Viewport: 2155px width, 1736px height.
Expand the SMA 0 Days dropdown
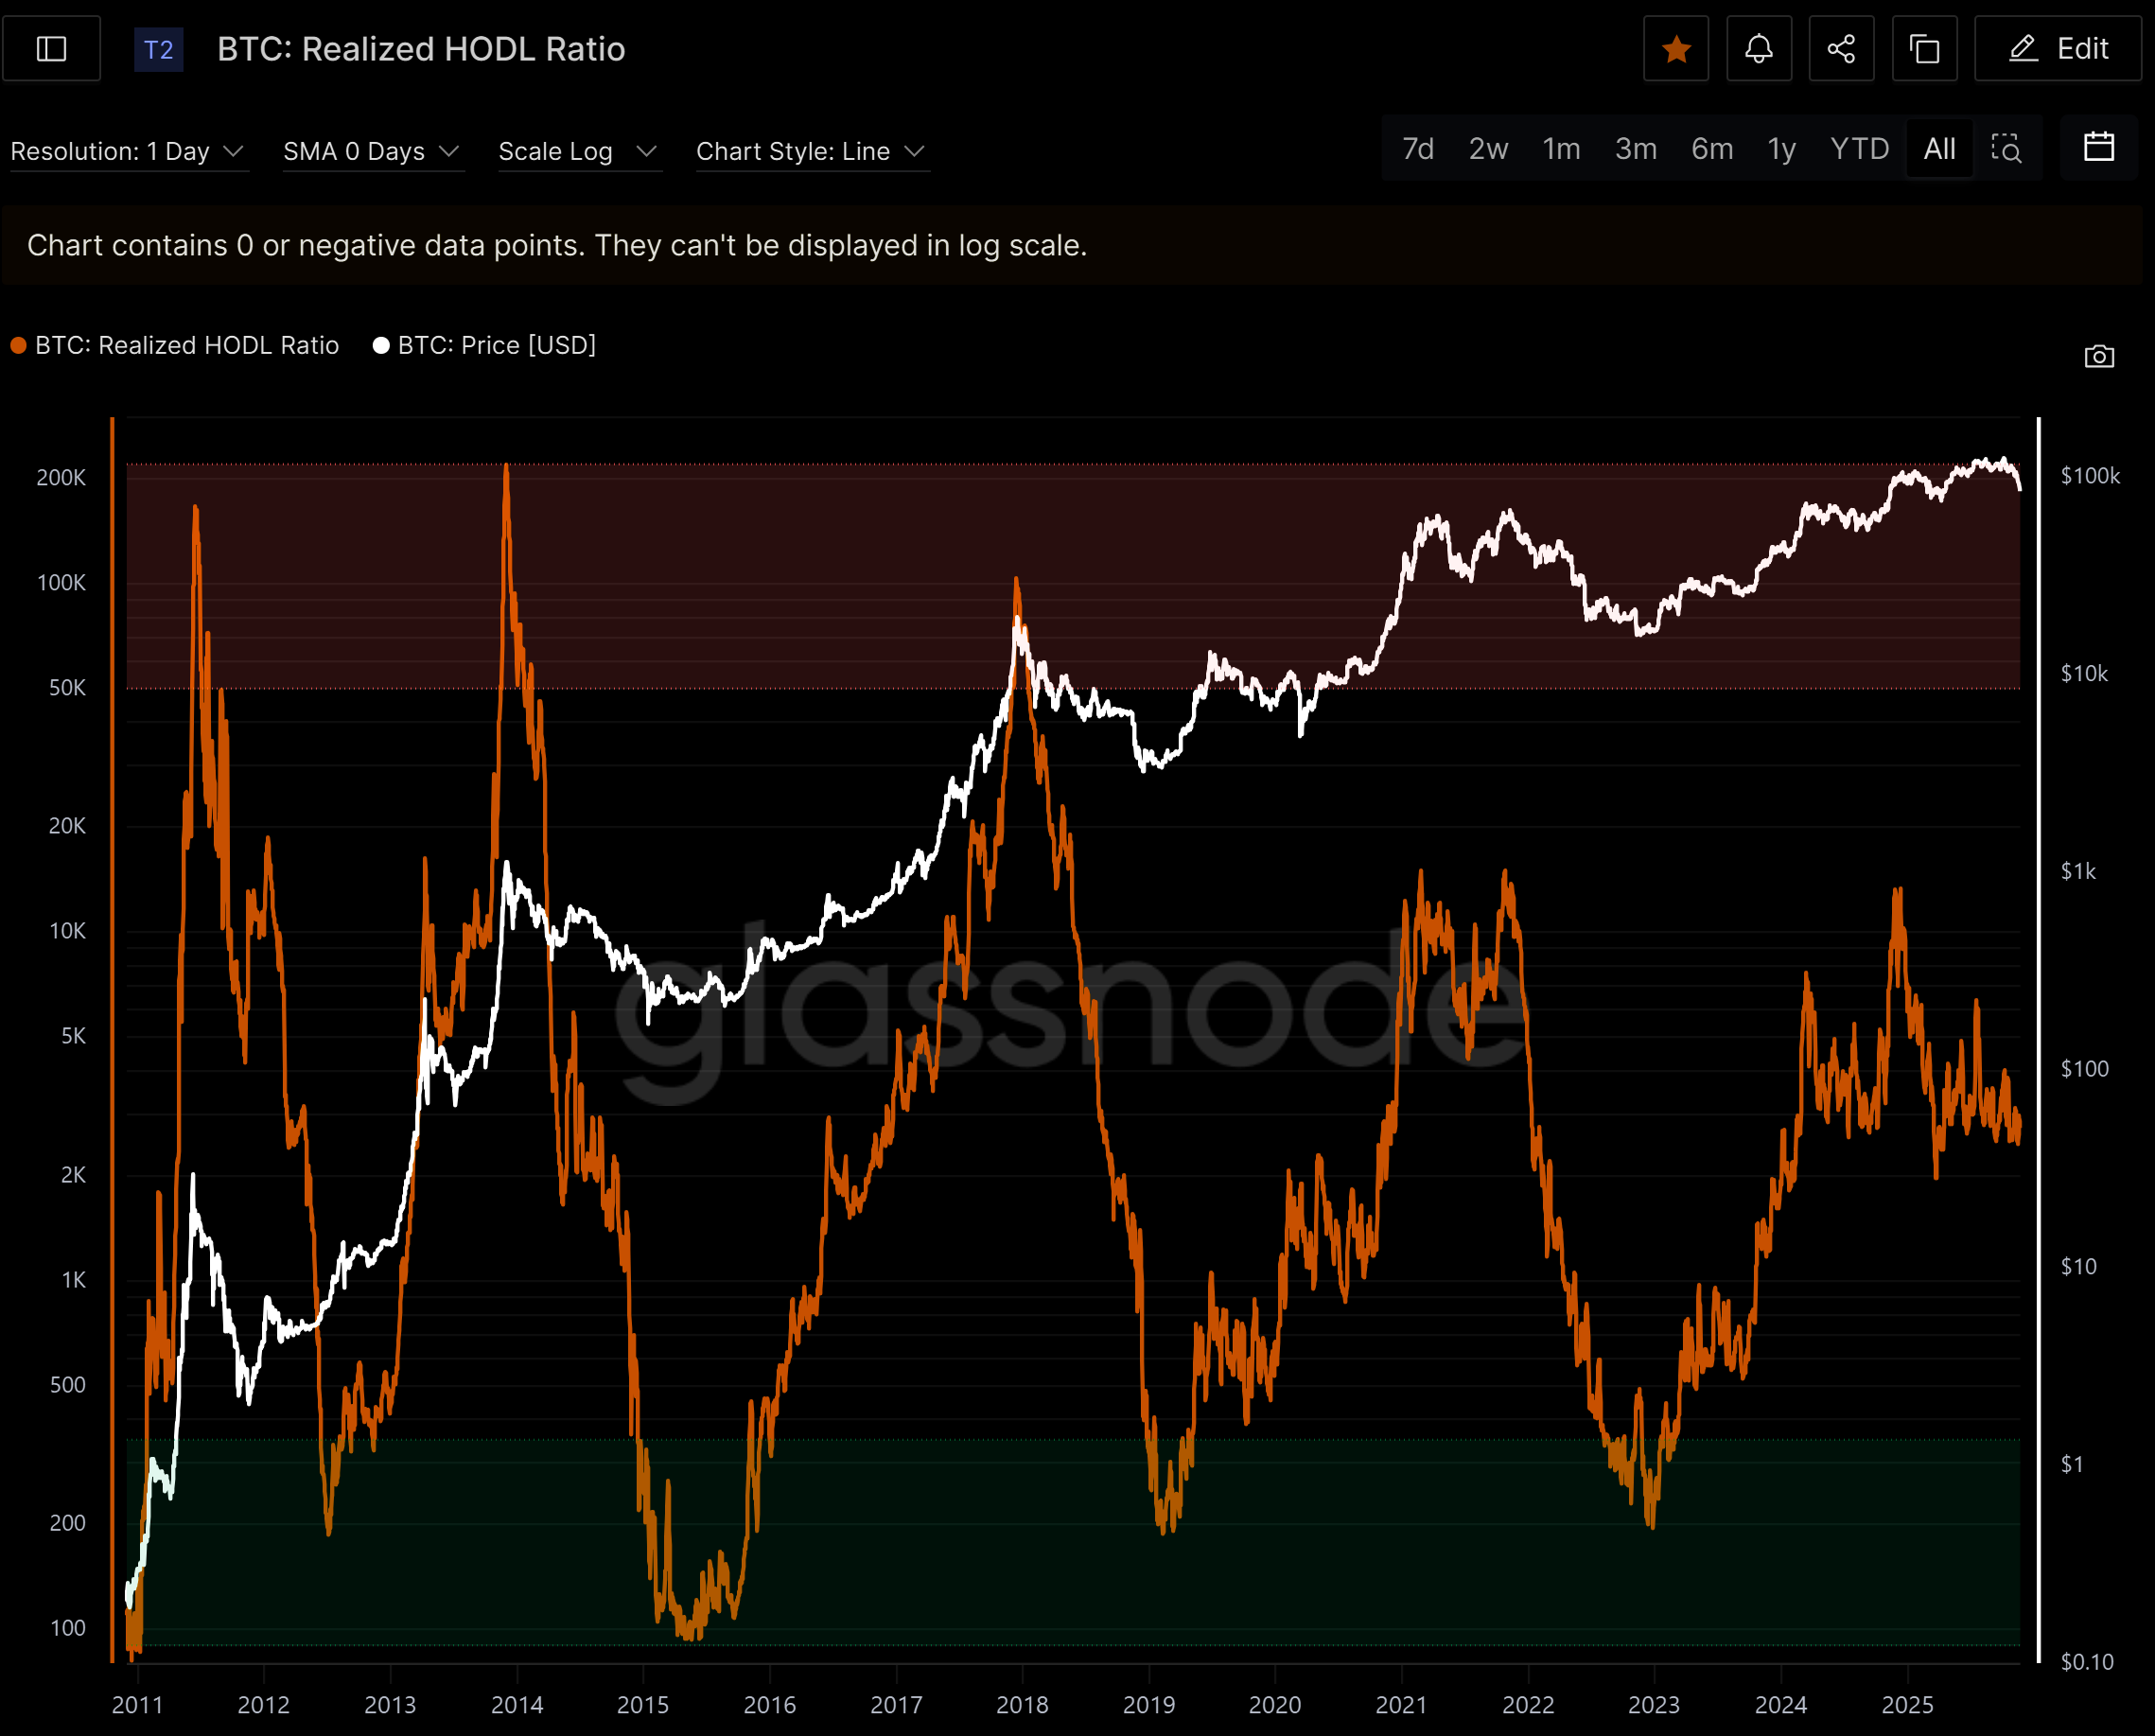tap(372, 151)
